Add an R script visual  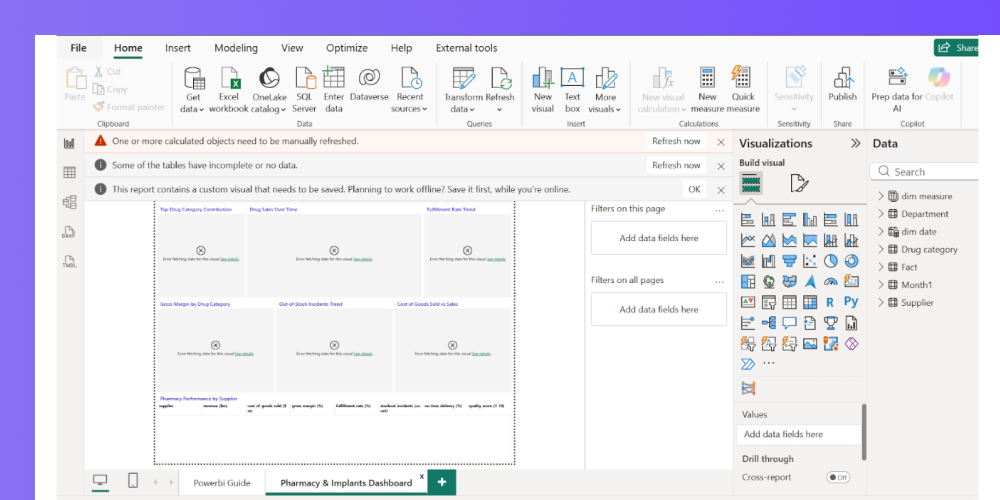pos(830,302)
